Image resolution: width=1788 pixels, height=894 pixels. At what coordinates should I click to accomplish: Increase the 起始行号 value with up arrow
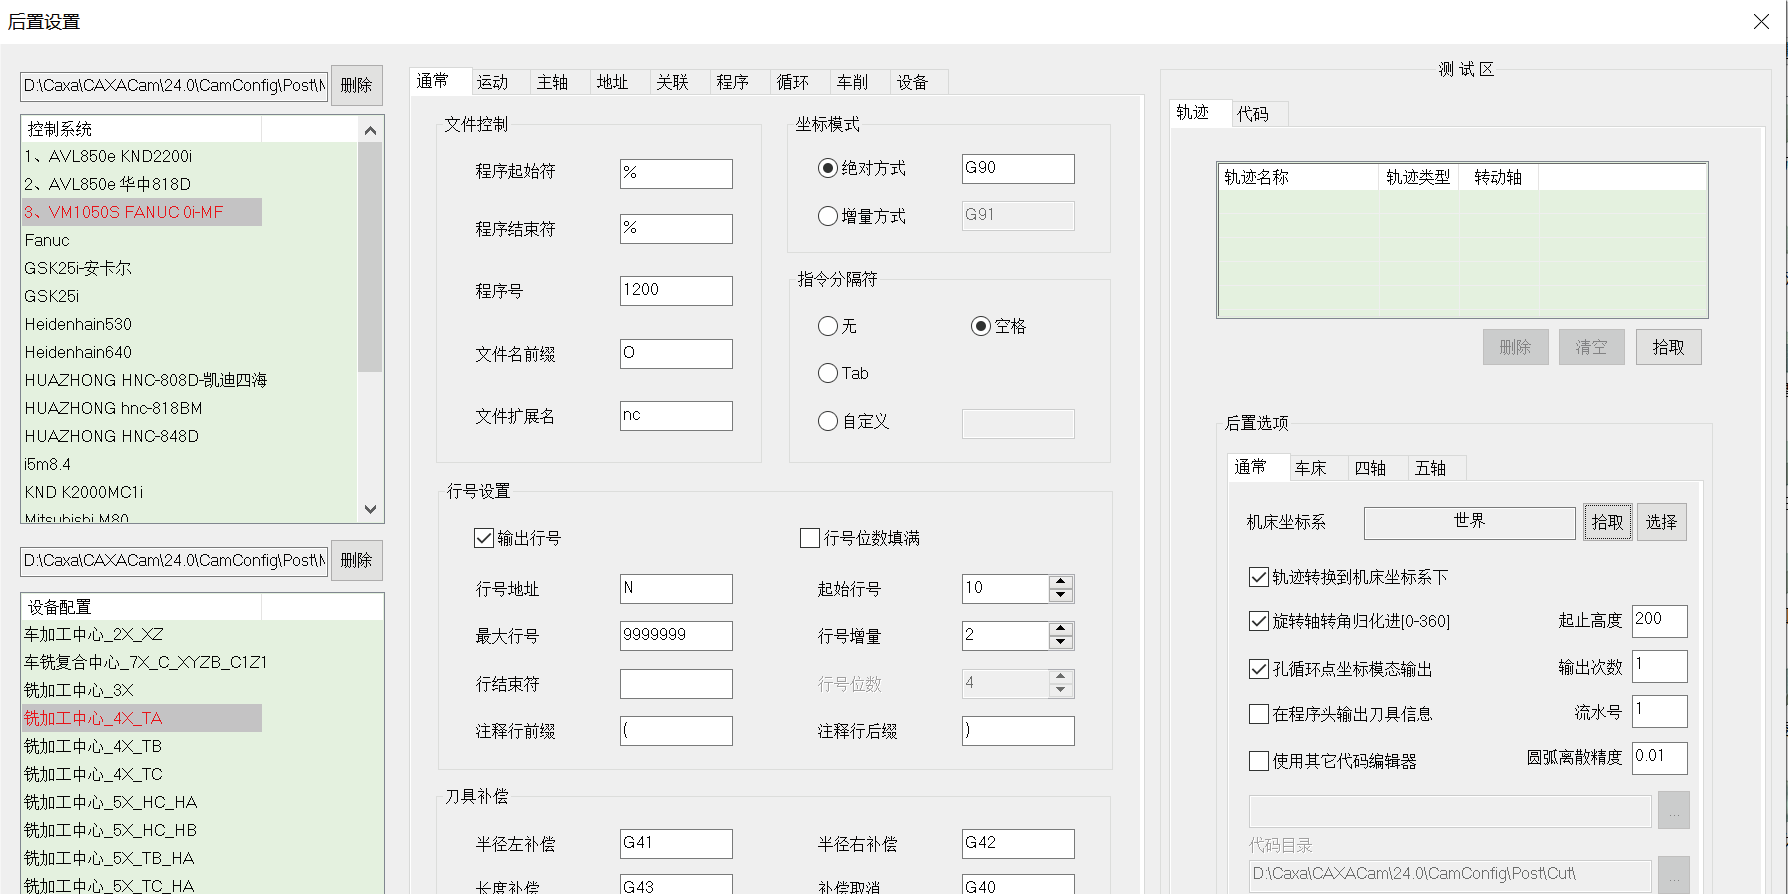coord(1061,582)
